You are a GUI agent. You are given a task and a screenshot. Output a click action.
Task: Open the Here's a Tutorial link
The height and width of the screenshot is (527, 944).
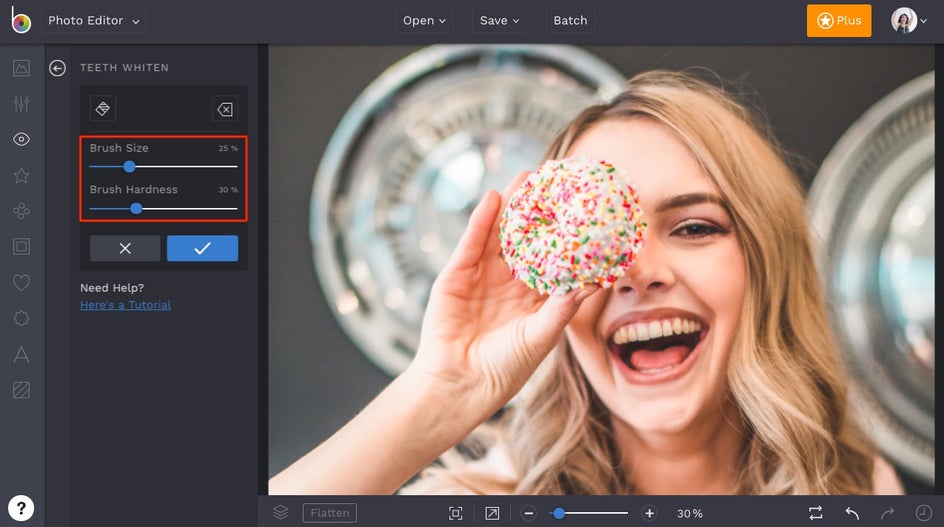pyautogui.click(x=125, y=305)
